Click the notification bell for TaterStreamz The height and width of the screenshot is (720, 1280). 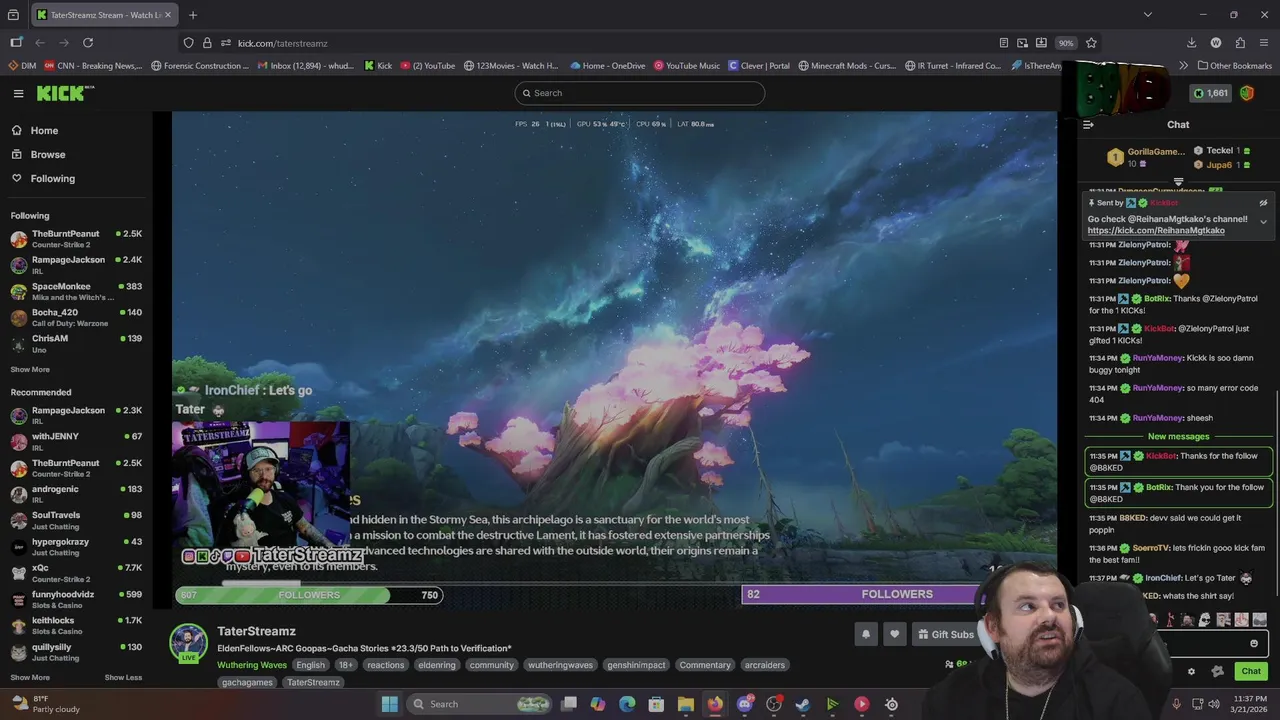pos(866,634)
